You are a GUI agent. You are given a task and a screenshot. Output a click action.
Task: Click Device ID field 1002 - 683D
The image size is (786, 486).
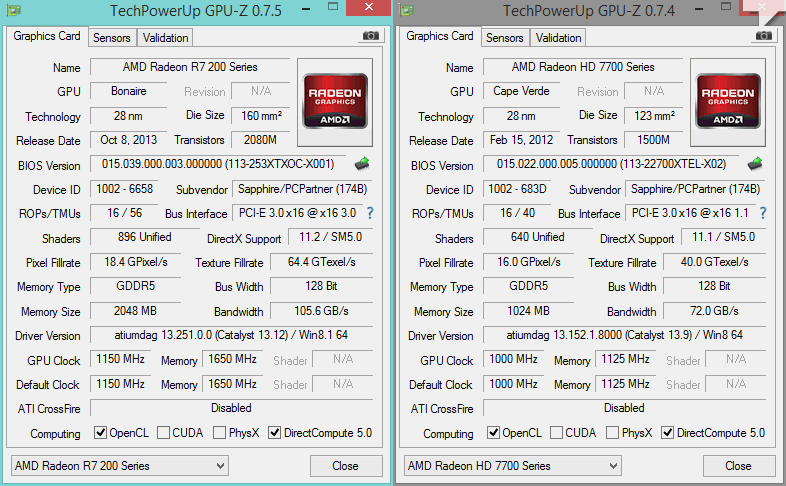[517, 189]
